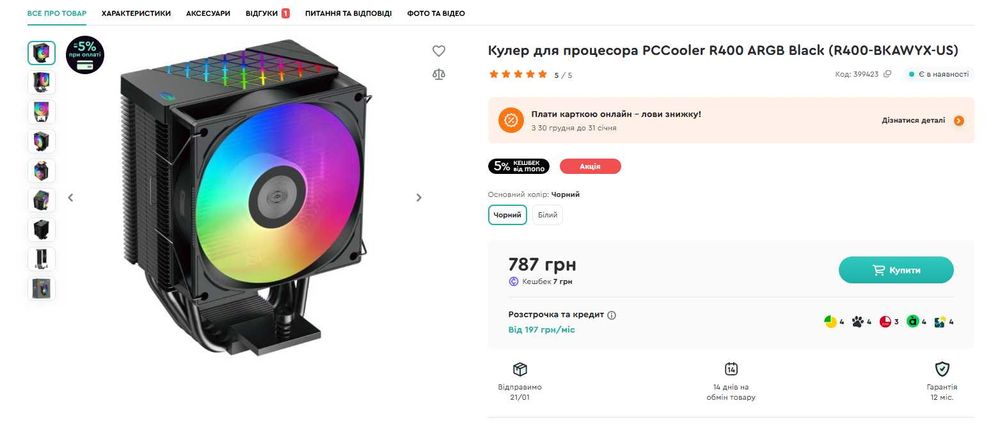The width and height of the screenshot is (1000, 424).
Task: Click the orange arrow beside Дізнатися деталі
Action: (x=959, y=120)
